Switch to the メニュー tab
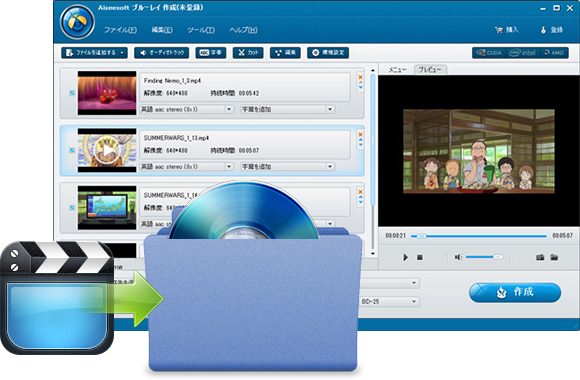This screenshot has height=380, width=580. click(x=397, y=70)
